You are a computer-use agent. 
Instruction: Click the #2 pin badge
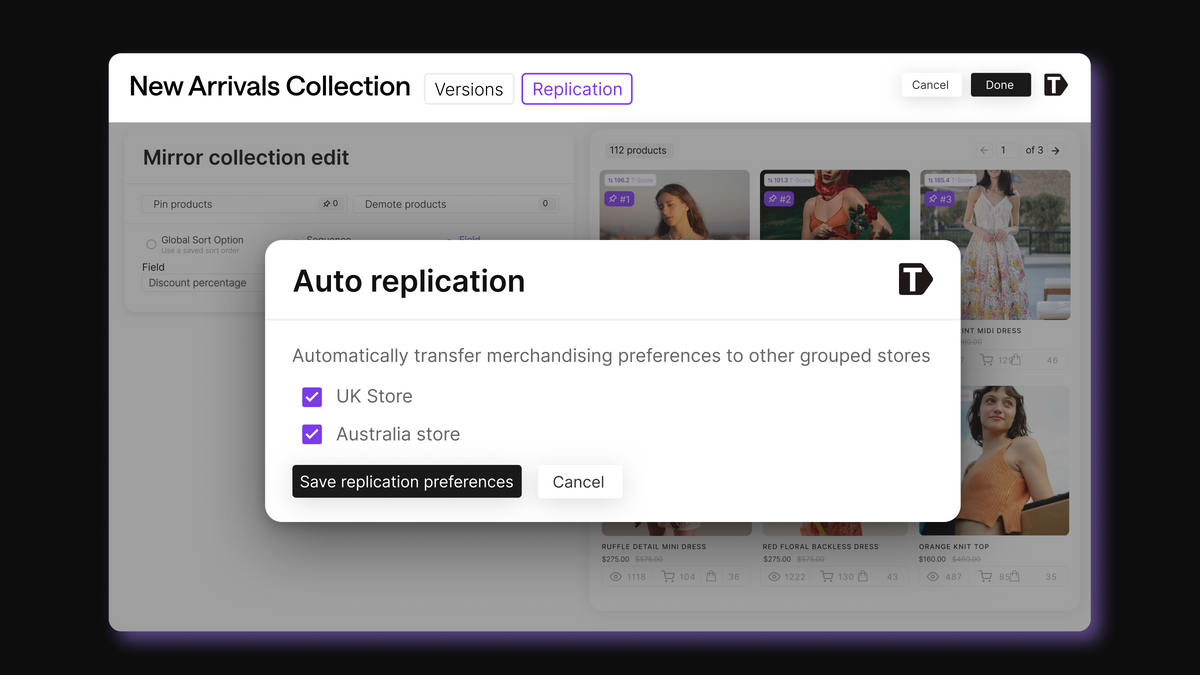[x=780, y=199]
